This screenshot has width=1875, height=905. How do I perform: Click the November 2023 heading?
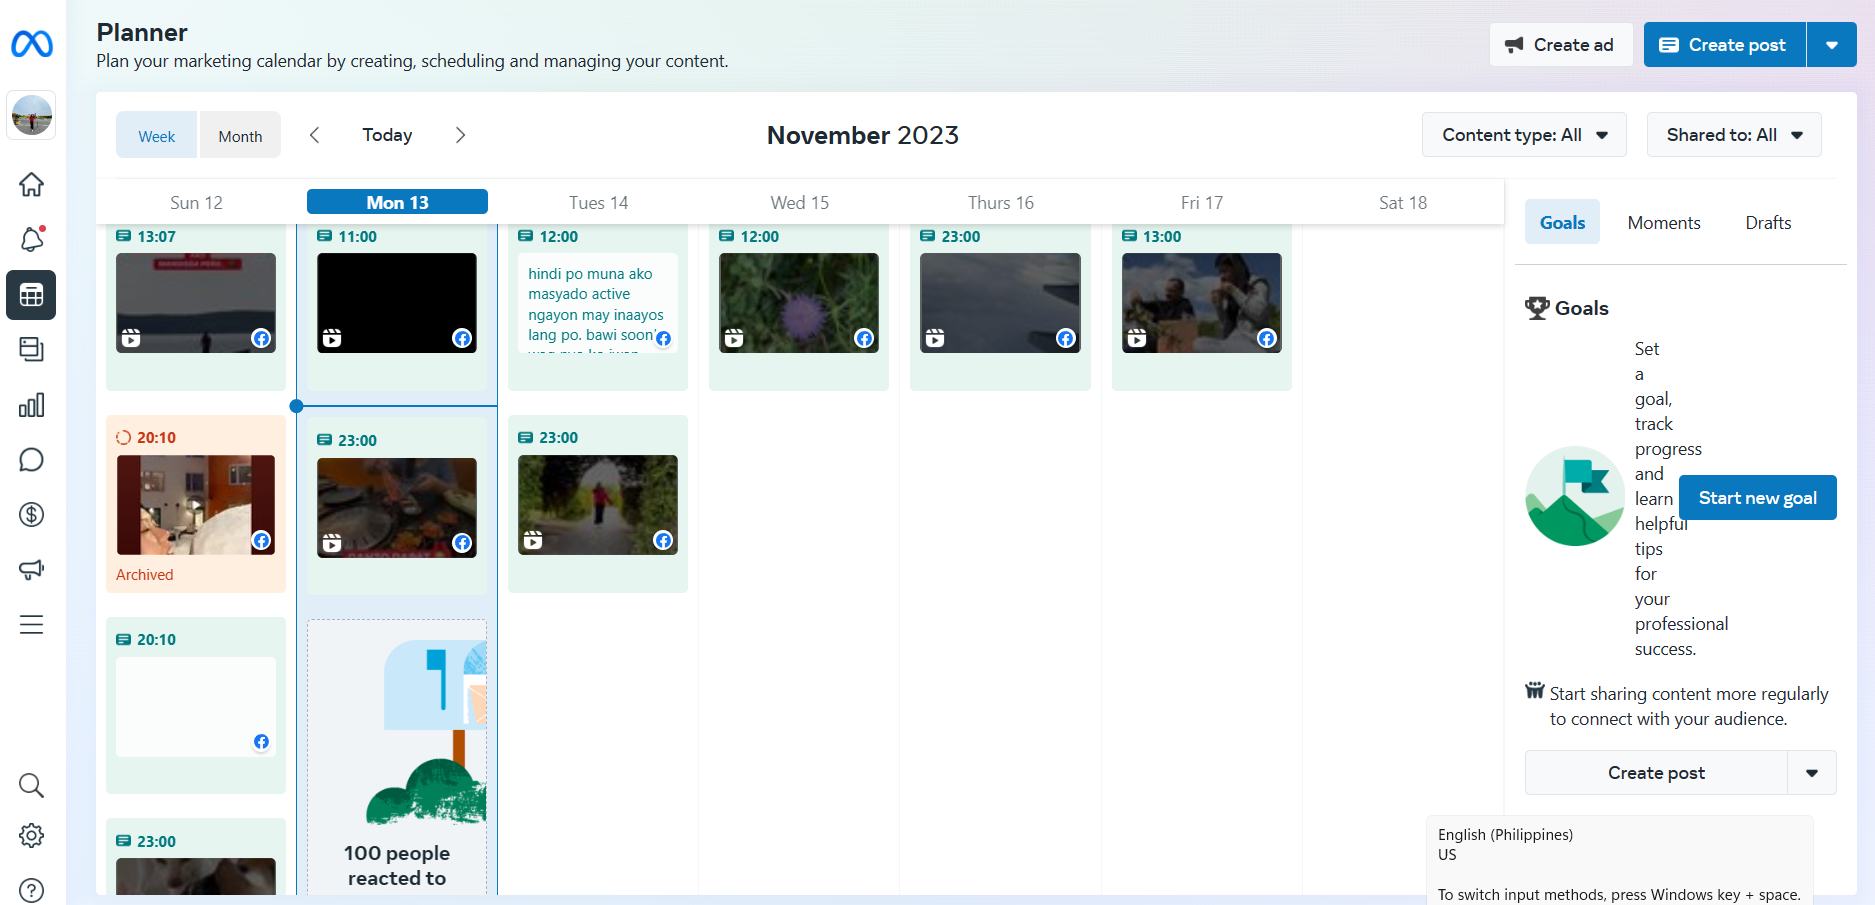(x=863, y=135)
